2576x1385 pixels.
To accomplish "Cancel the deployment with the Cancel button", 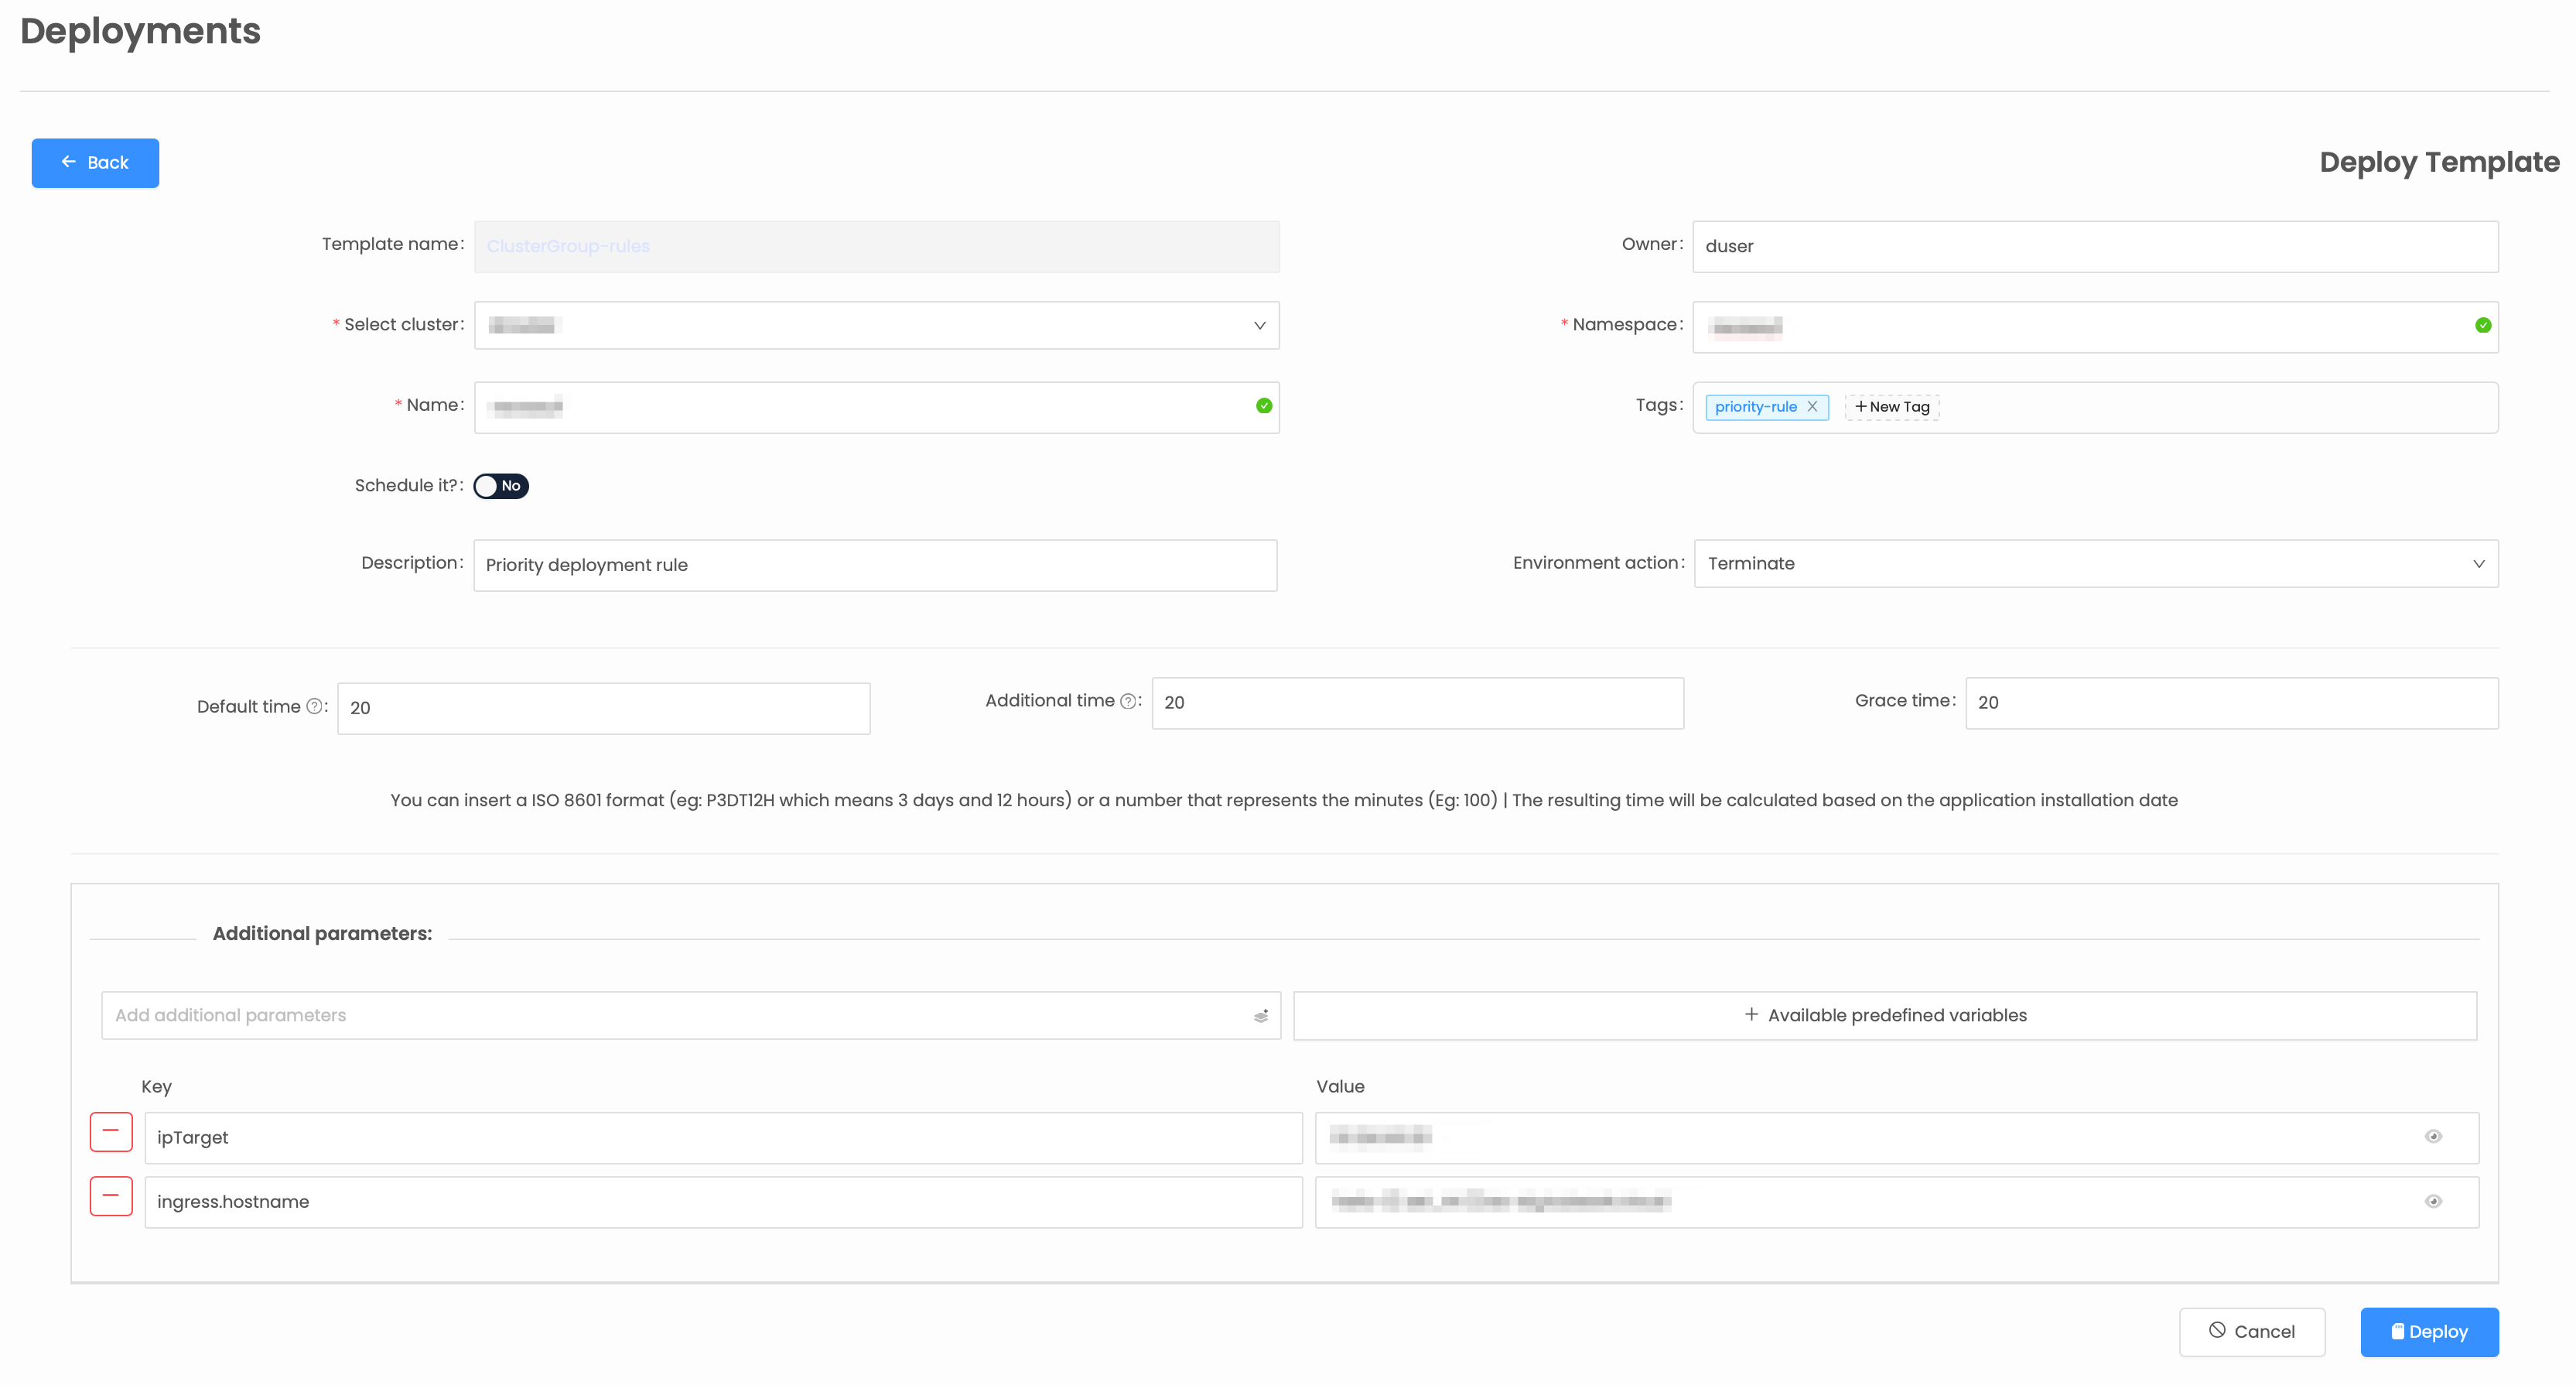I will tap(2252, 1331).
